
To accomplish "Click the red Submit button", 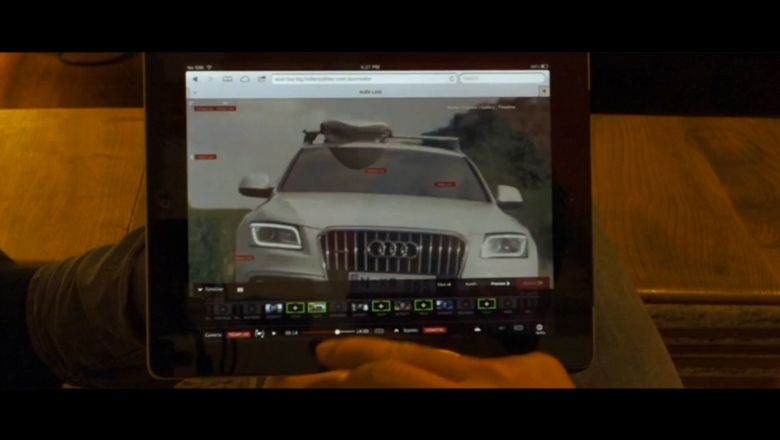I will point(533,283).
